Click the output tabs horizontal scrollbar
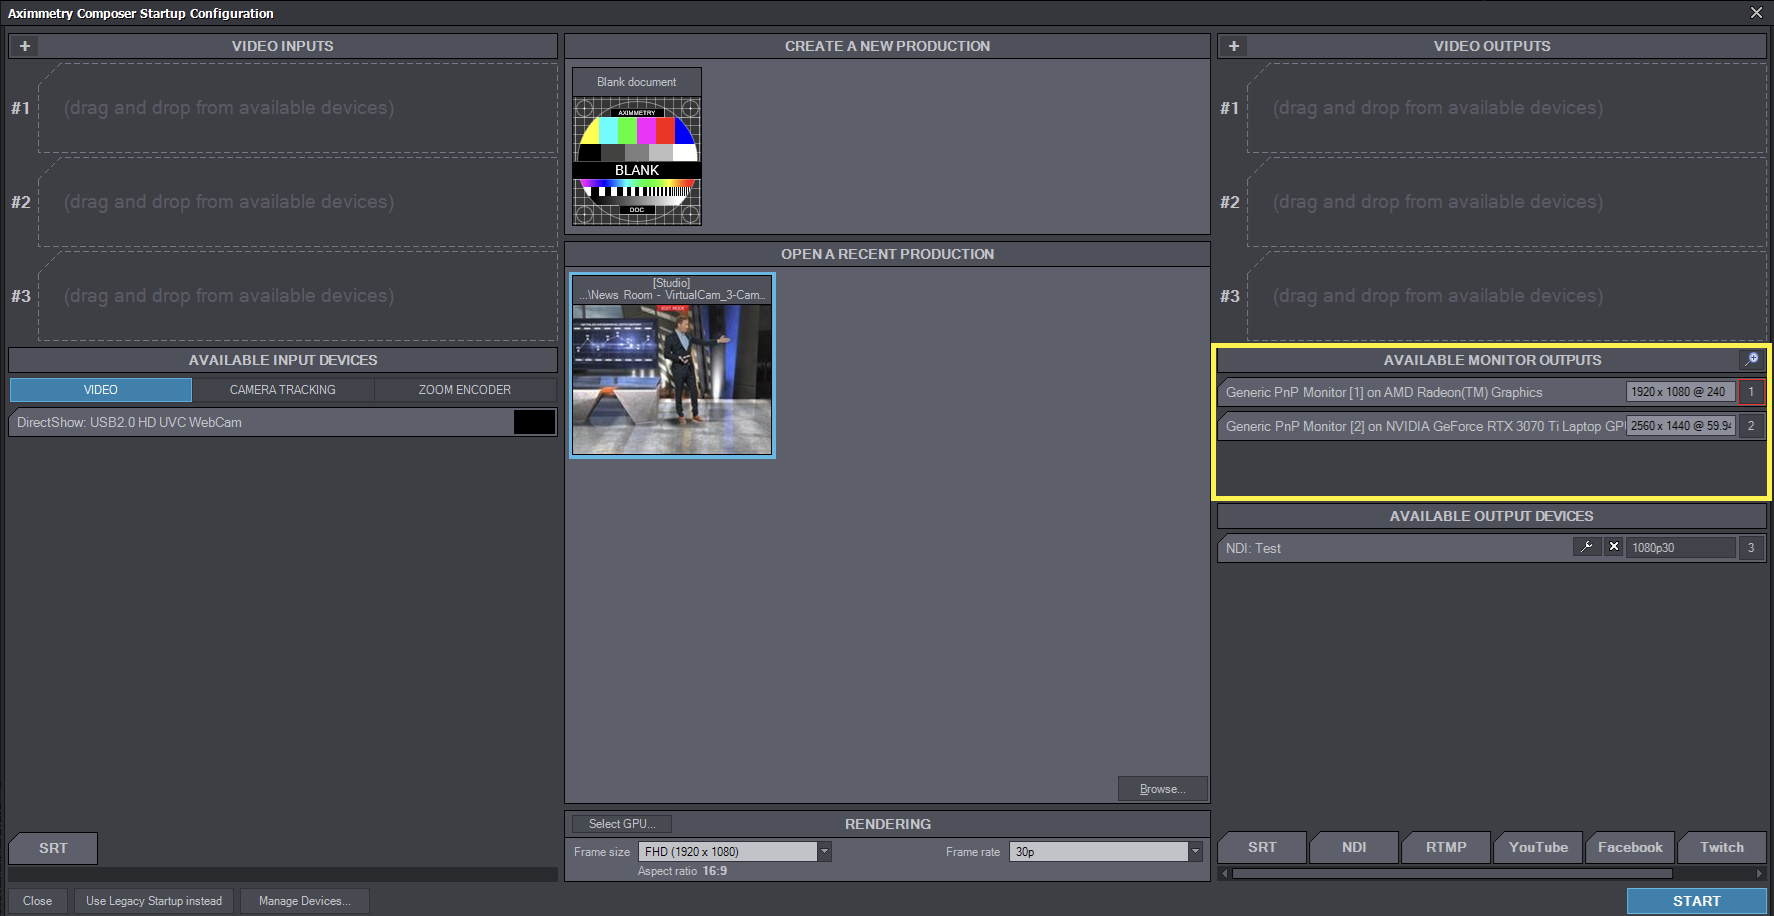Image resolution: width=1774 pixels, height=916 pixels. [1452, 873]
